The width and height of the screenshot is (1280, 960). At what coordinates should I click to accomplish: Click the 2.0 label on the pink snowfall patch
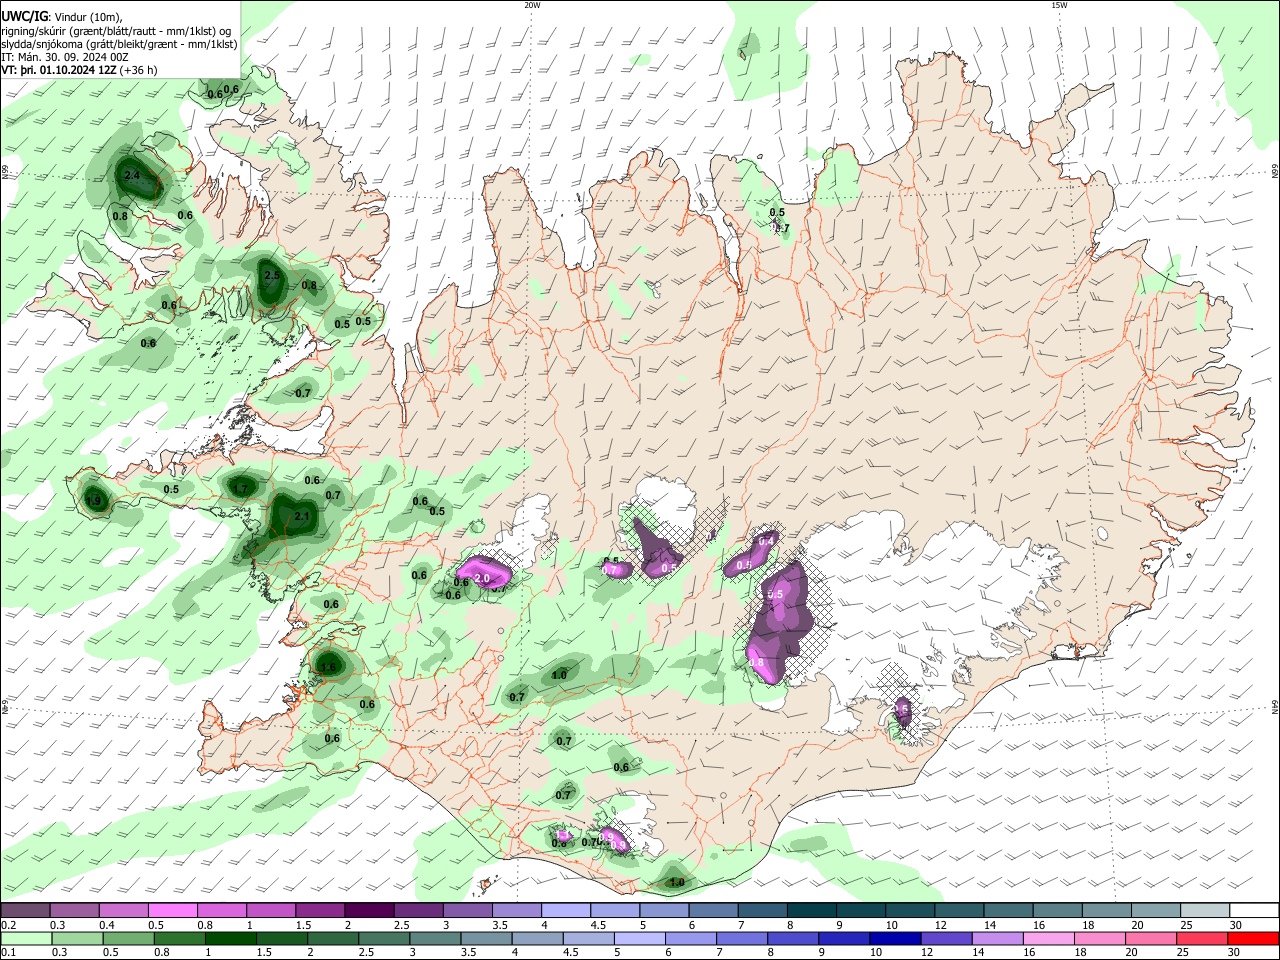482,578
